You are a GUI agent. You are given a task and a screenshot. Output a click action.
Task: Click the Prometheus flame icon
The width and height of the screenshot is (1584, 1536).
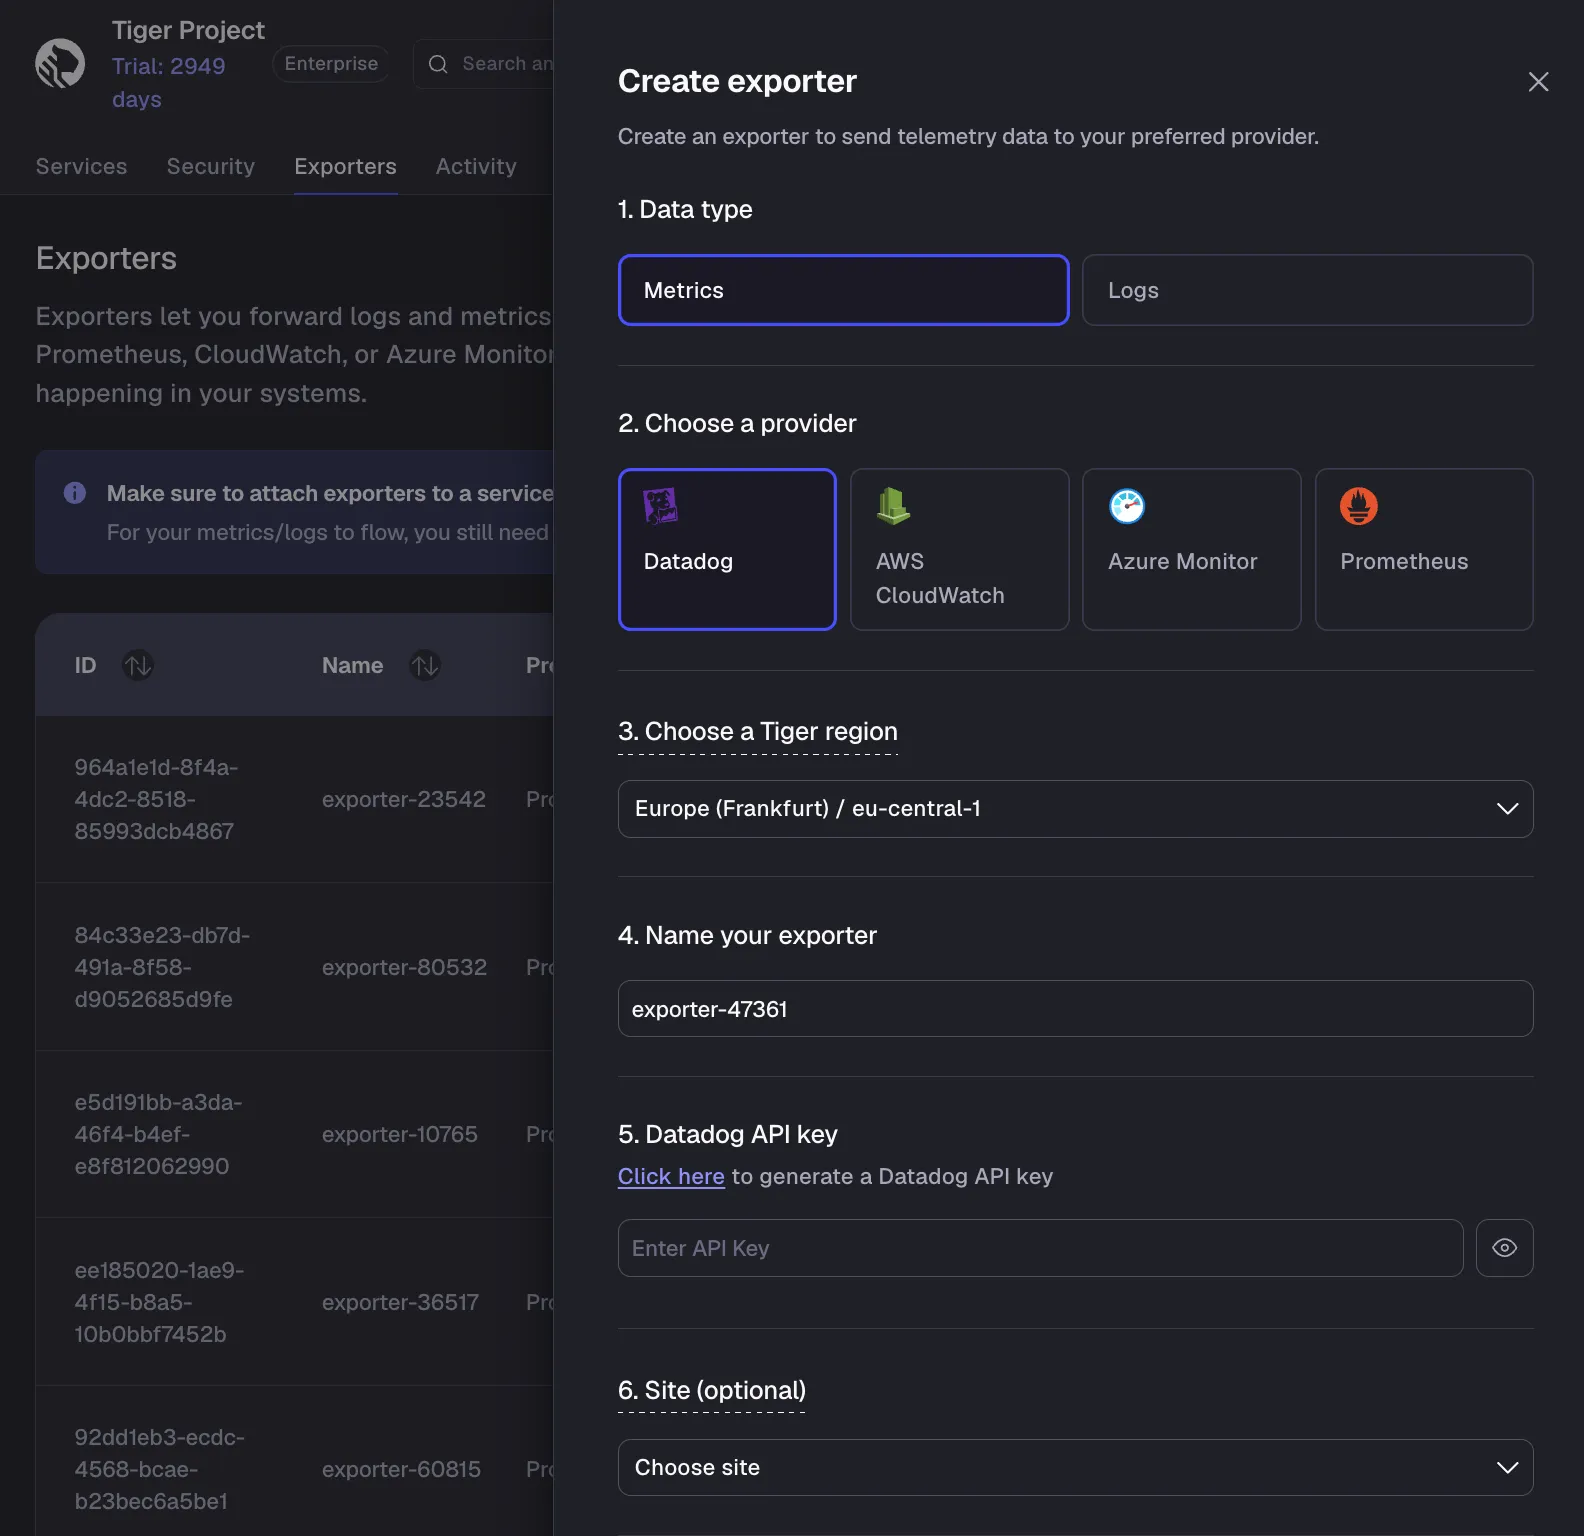[x=1359, y=506]
